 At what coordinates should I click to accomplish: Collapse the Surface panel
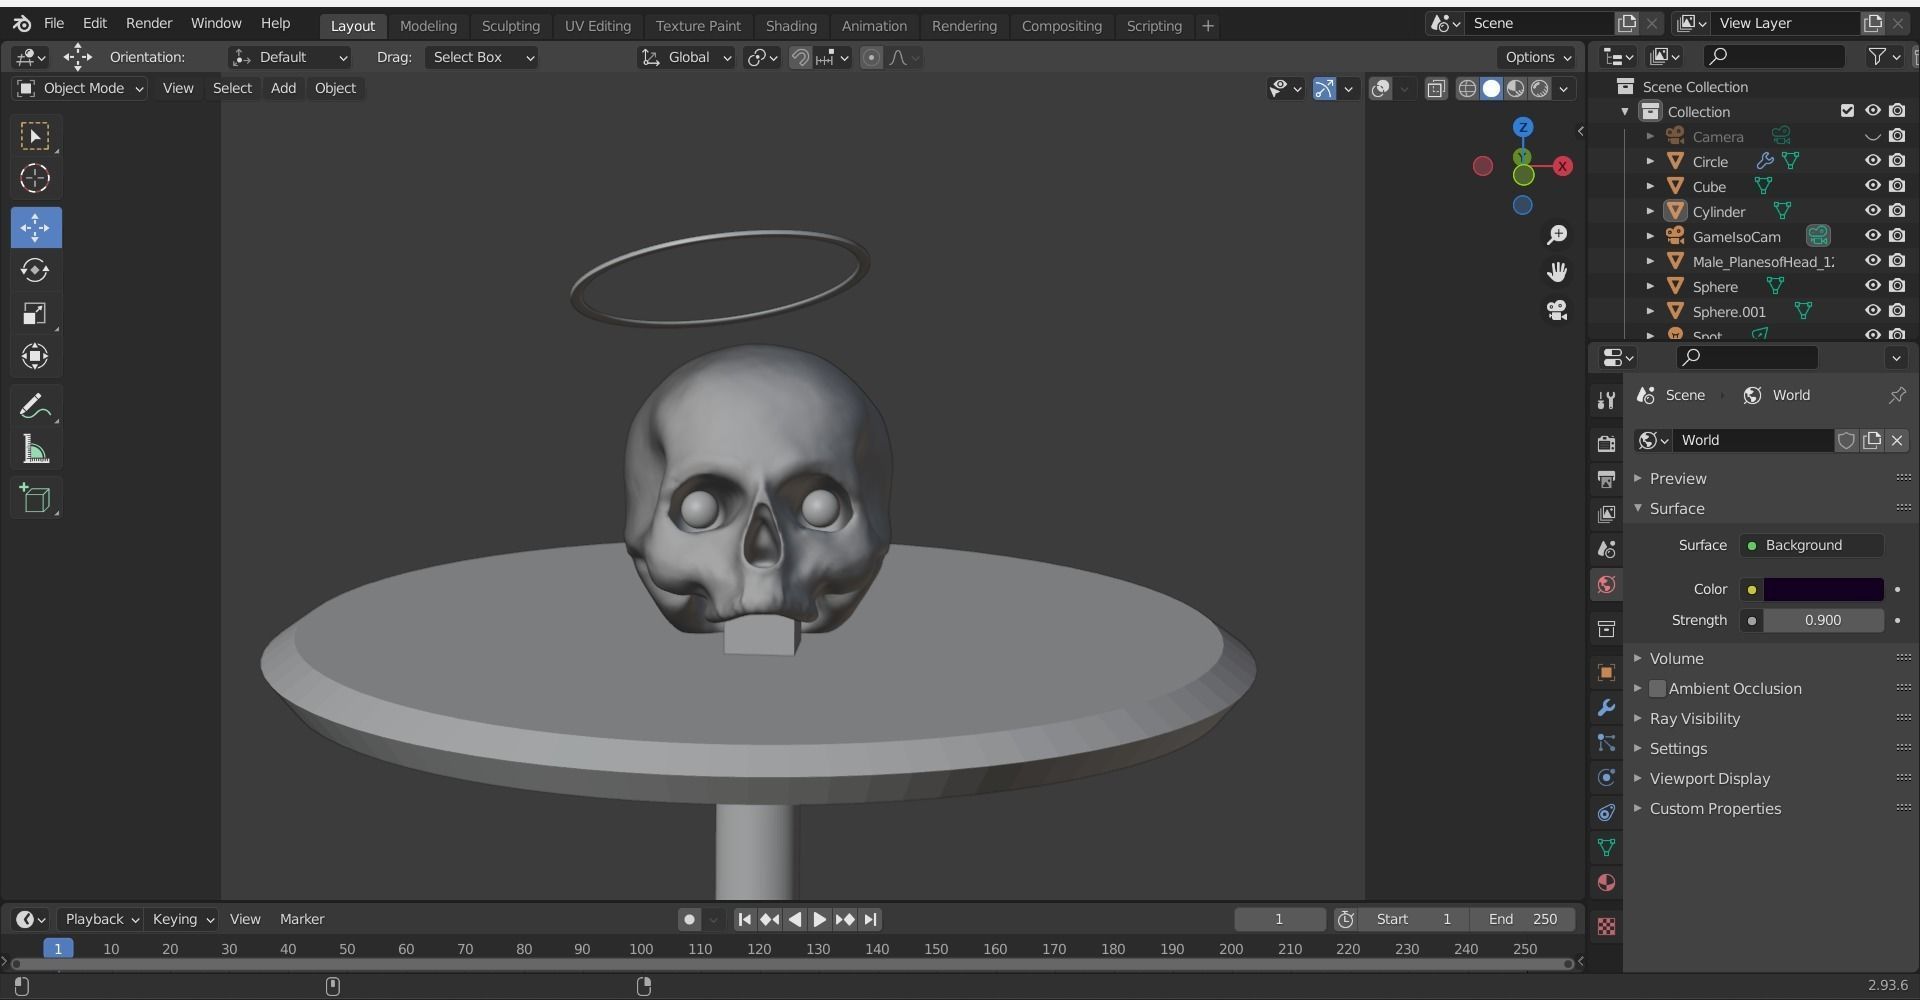[x=1677, y=508]
